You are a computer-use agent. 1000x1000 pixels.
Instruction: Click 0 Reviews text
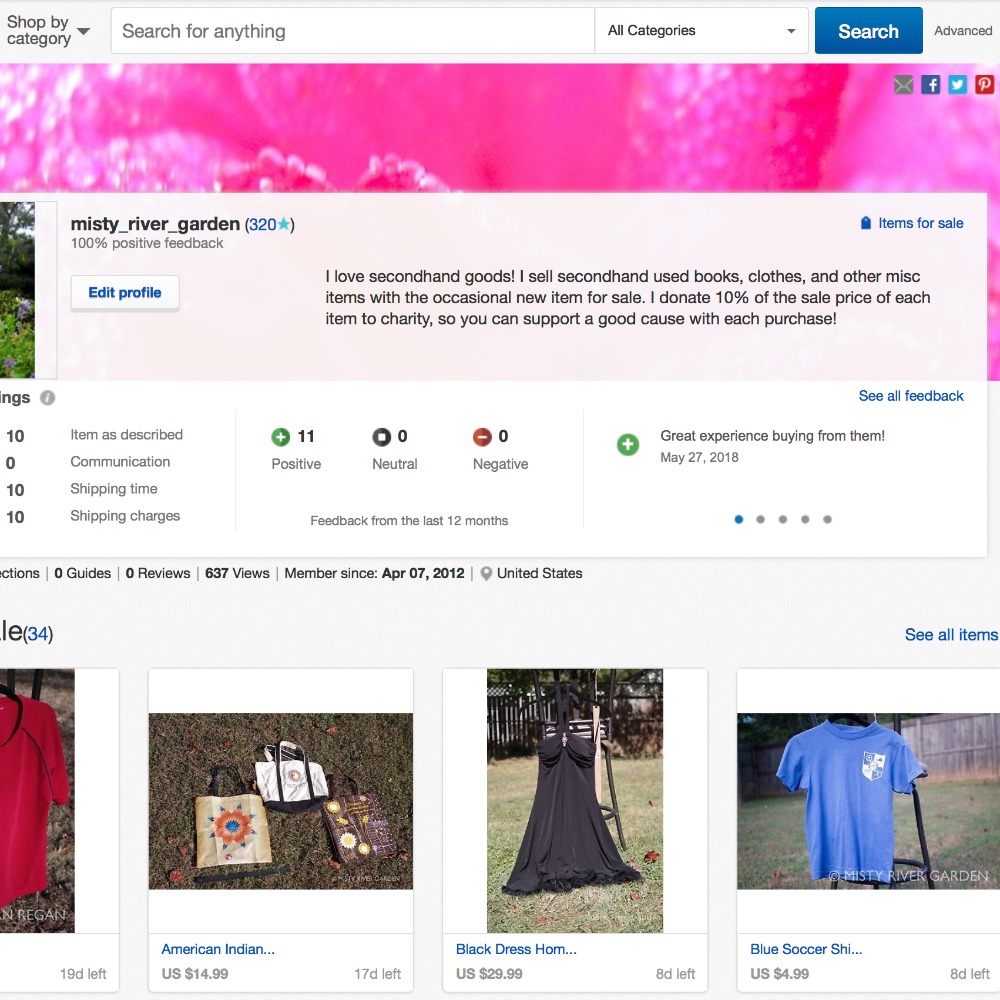coord(158,573)
